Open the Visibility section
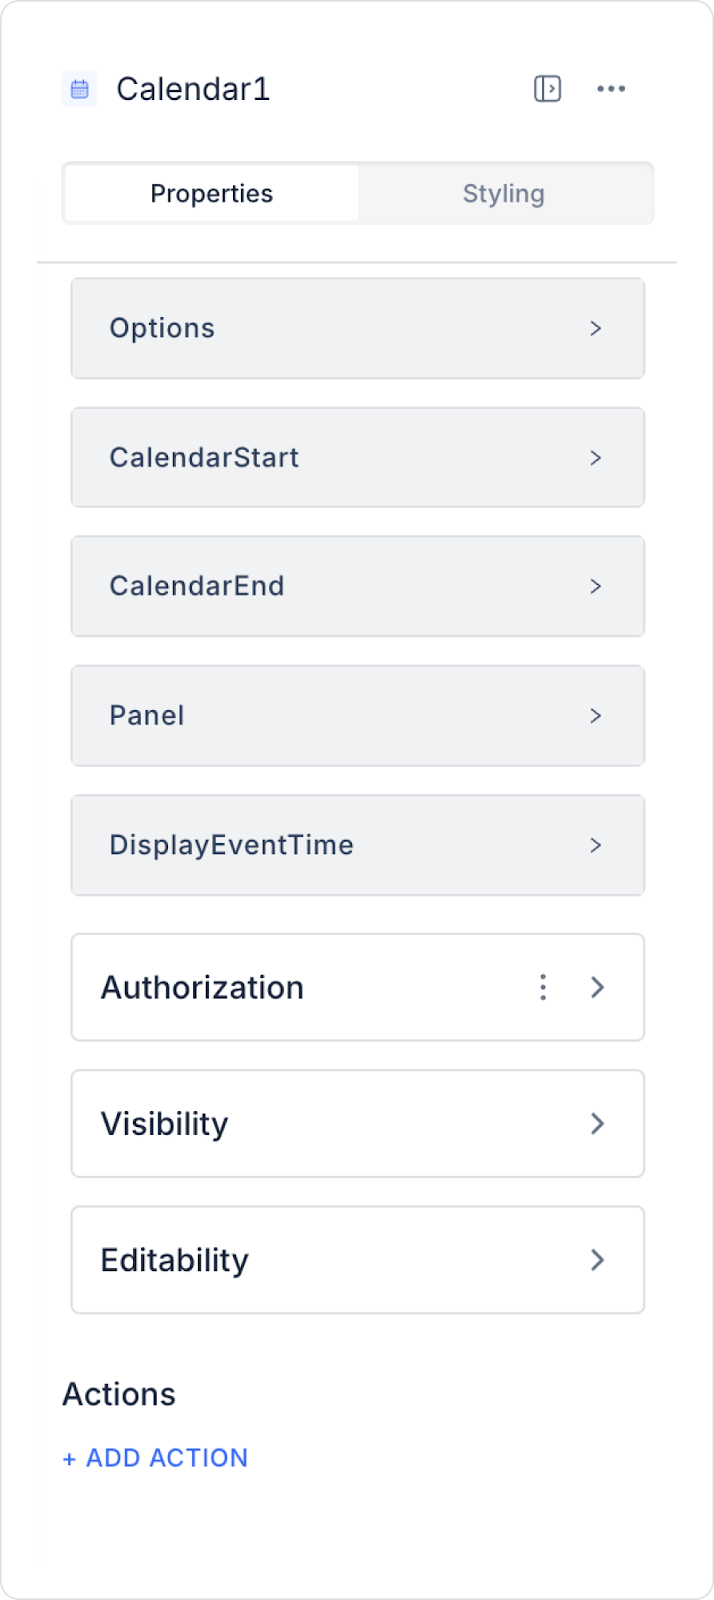 pos(358,1124)
